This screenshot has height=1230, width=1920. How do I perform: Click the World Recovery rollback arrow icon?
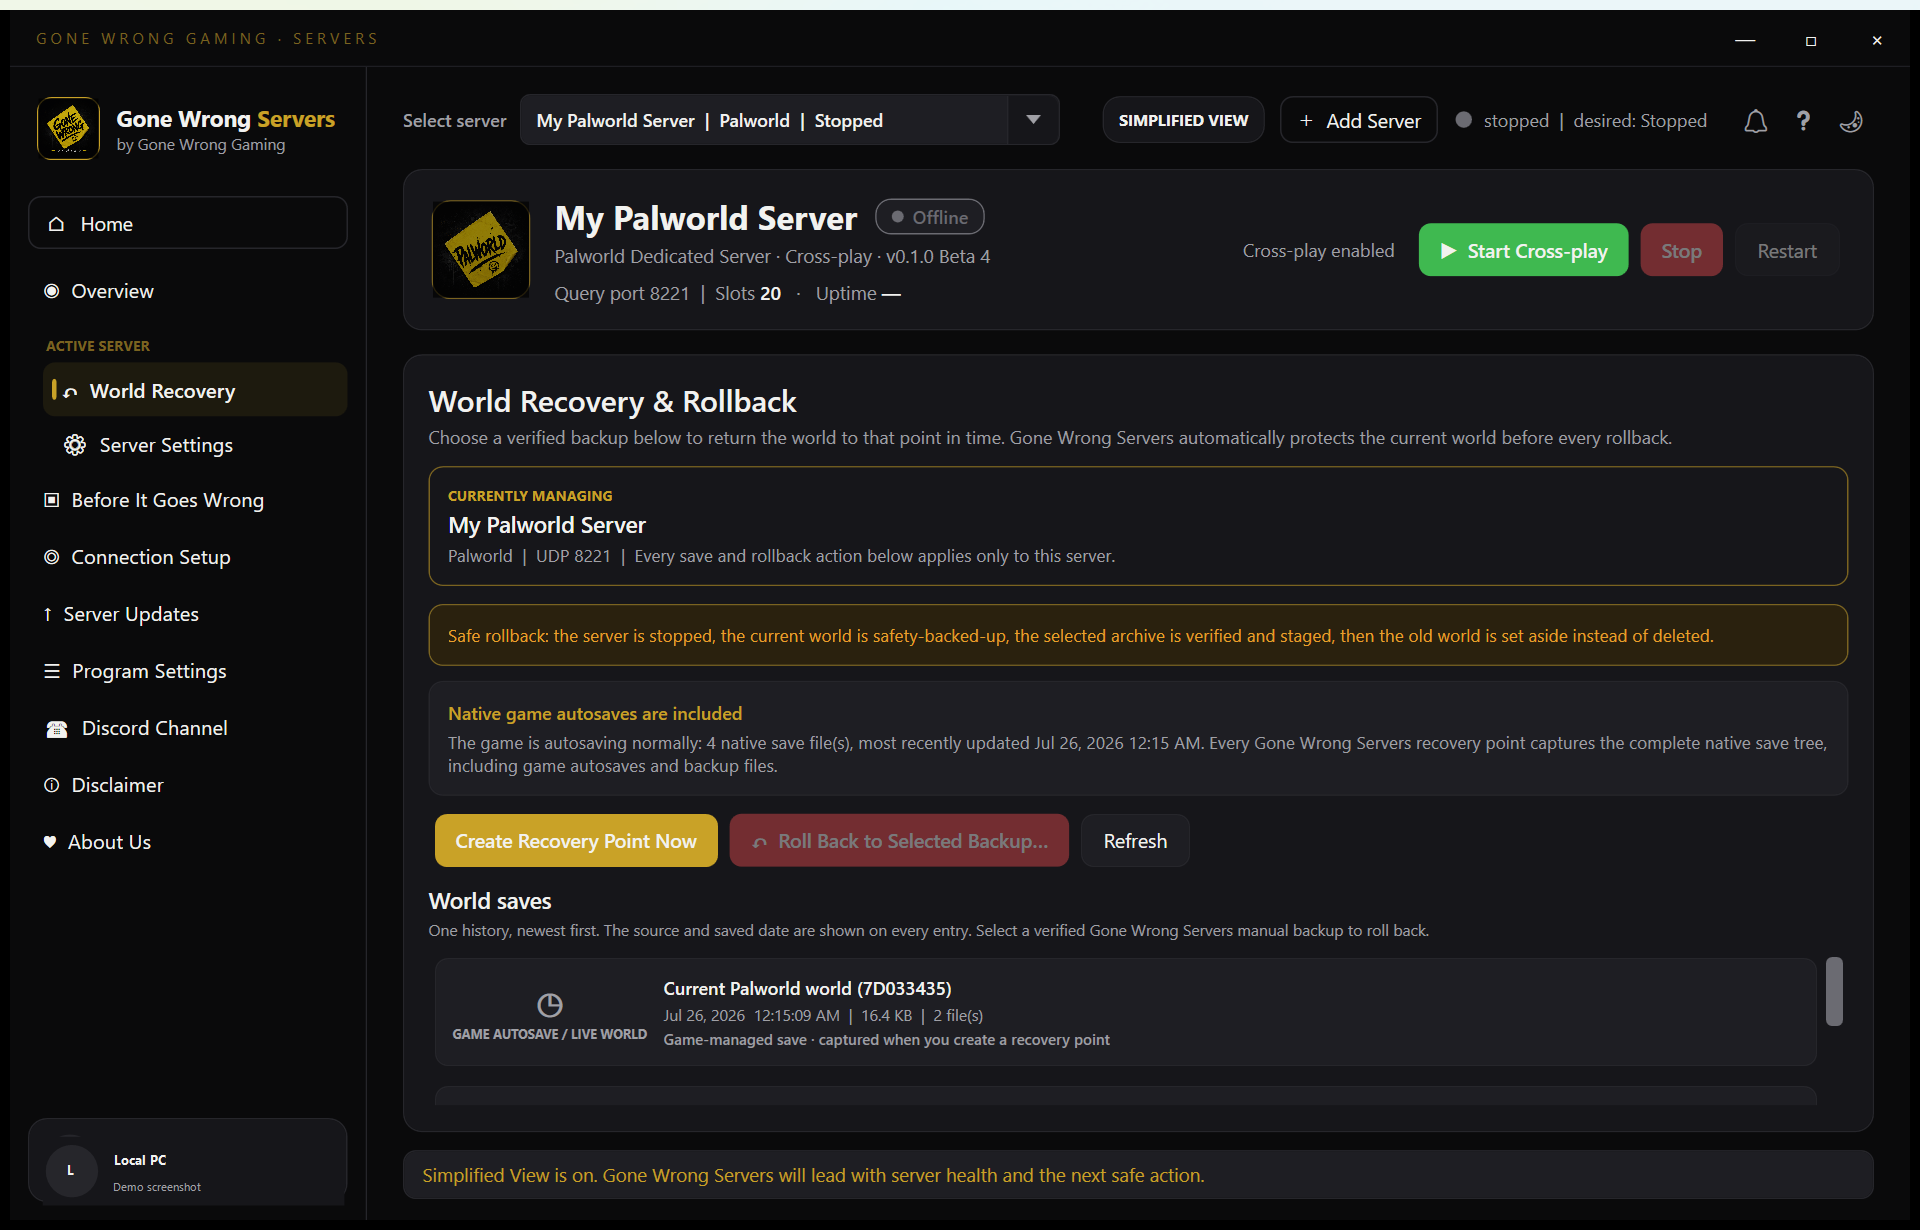[70, 392]
